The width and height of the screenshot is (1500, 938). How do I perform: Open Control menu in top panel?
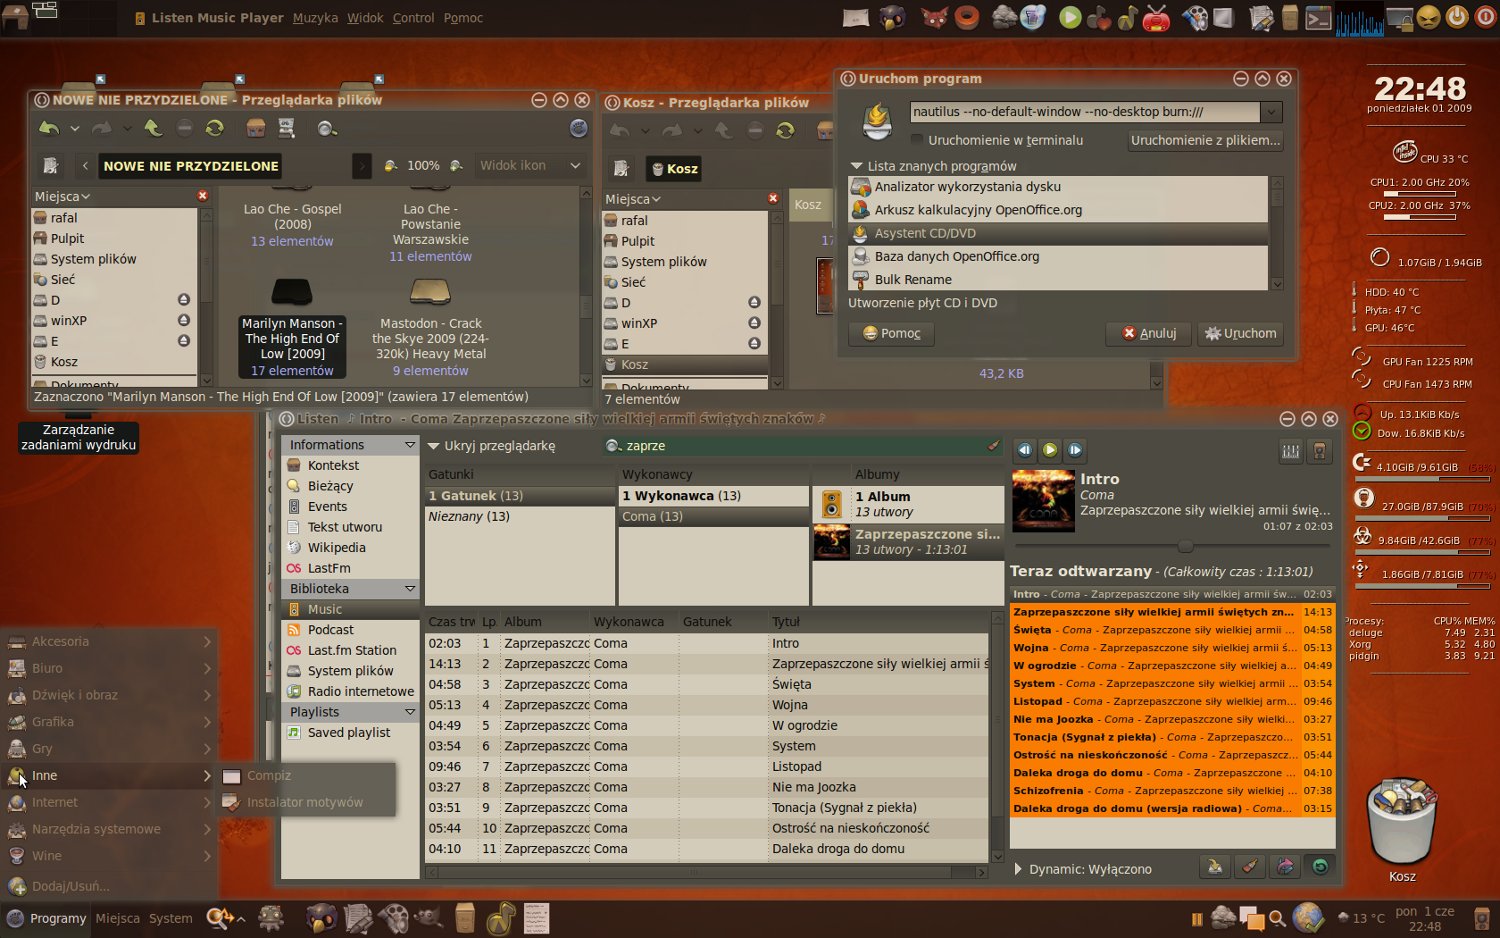(x=413, y=18)
